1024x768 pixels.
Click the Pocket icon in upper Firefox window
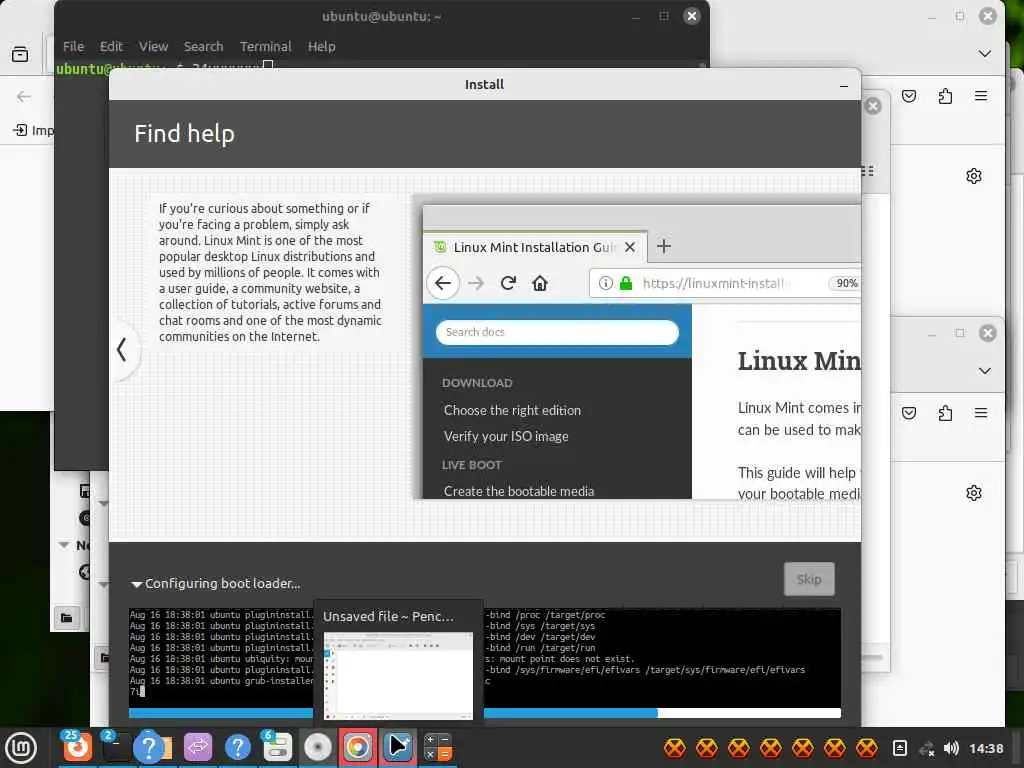tap(909, 97)
